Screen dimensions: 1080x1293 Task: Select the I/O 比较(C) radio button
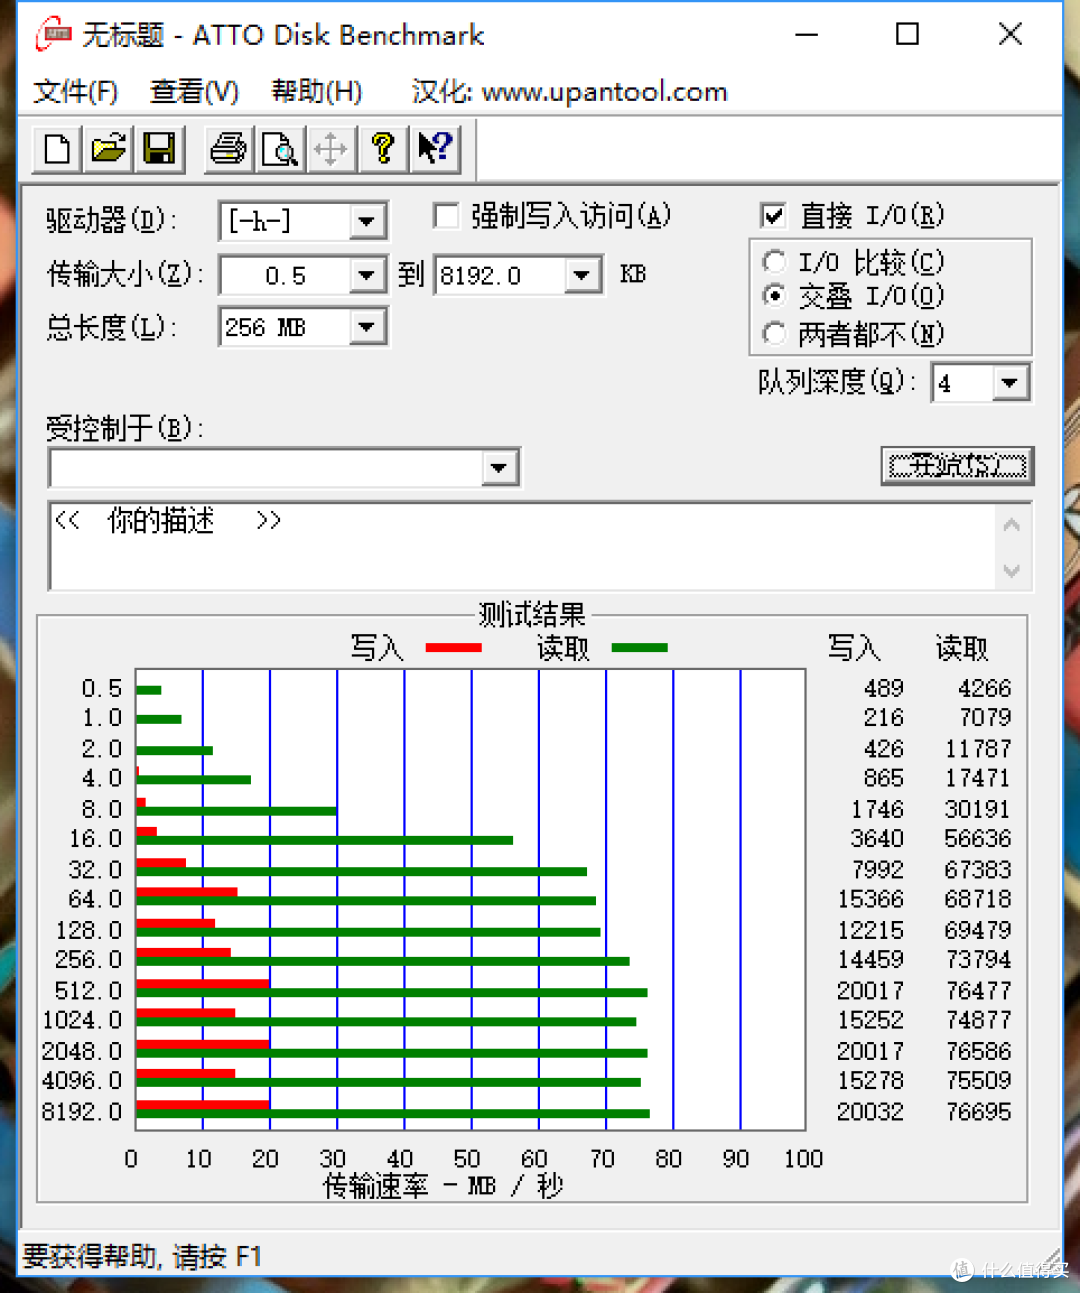pyautogui.click(x=773, y=262)
